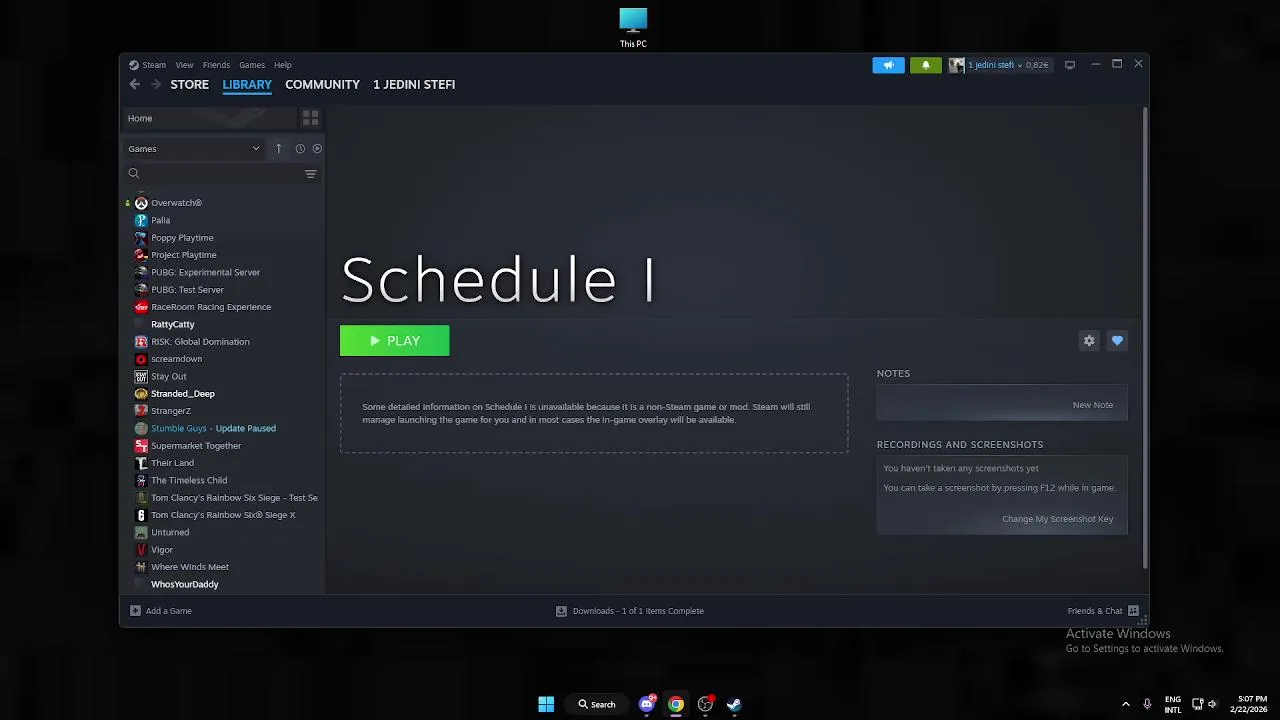The image size is (1280, 720).
Task: Open the notifications bell button
Action: coord(925,65)
